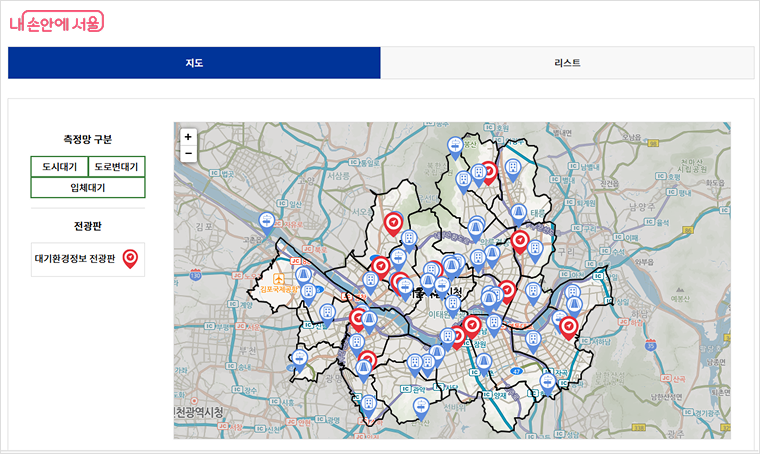Screen dimensions: 760x454
Task: Click the 내 손안에 서울 logo
Action: 57,24
